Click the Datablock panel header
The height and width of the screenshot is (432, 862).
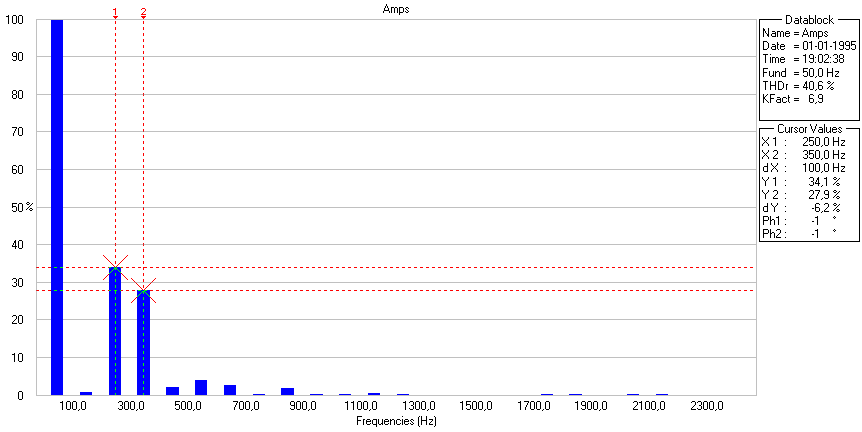[807, 20]
